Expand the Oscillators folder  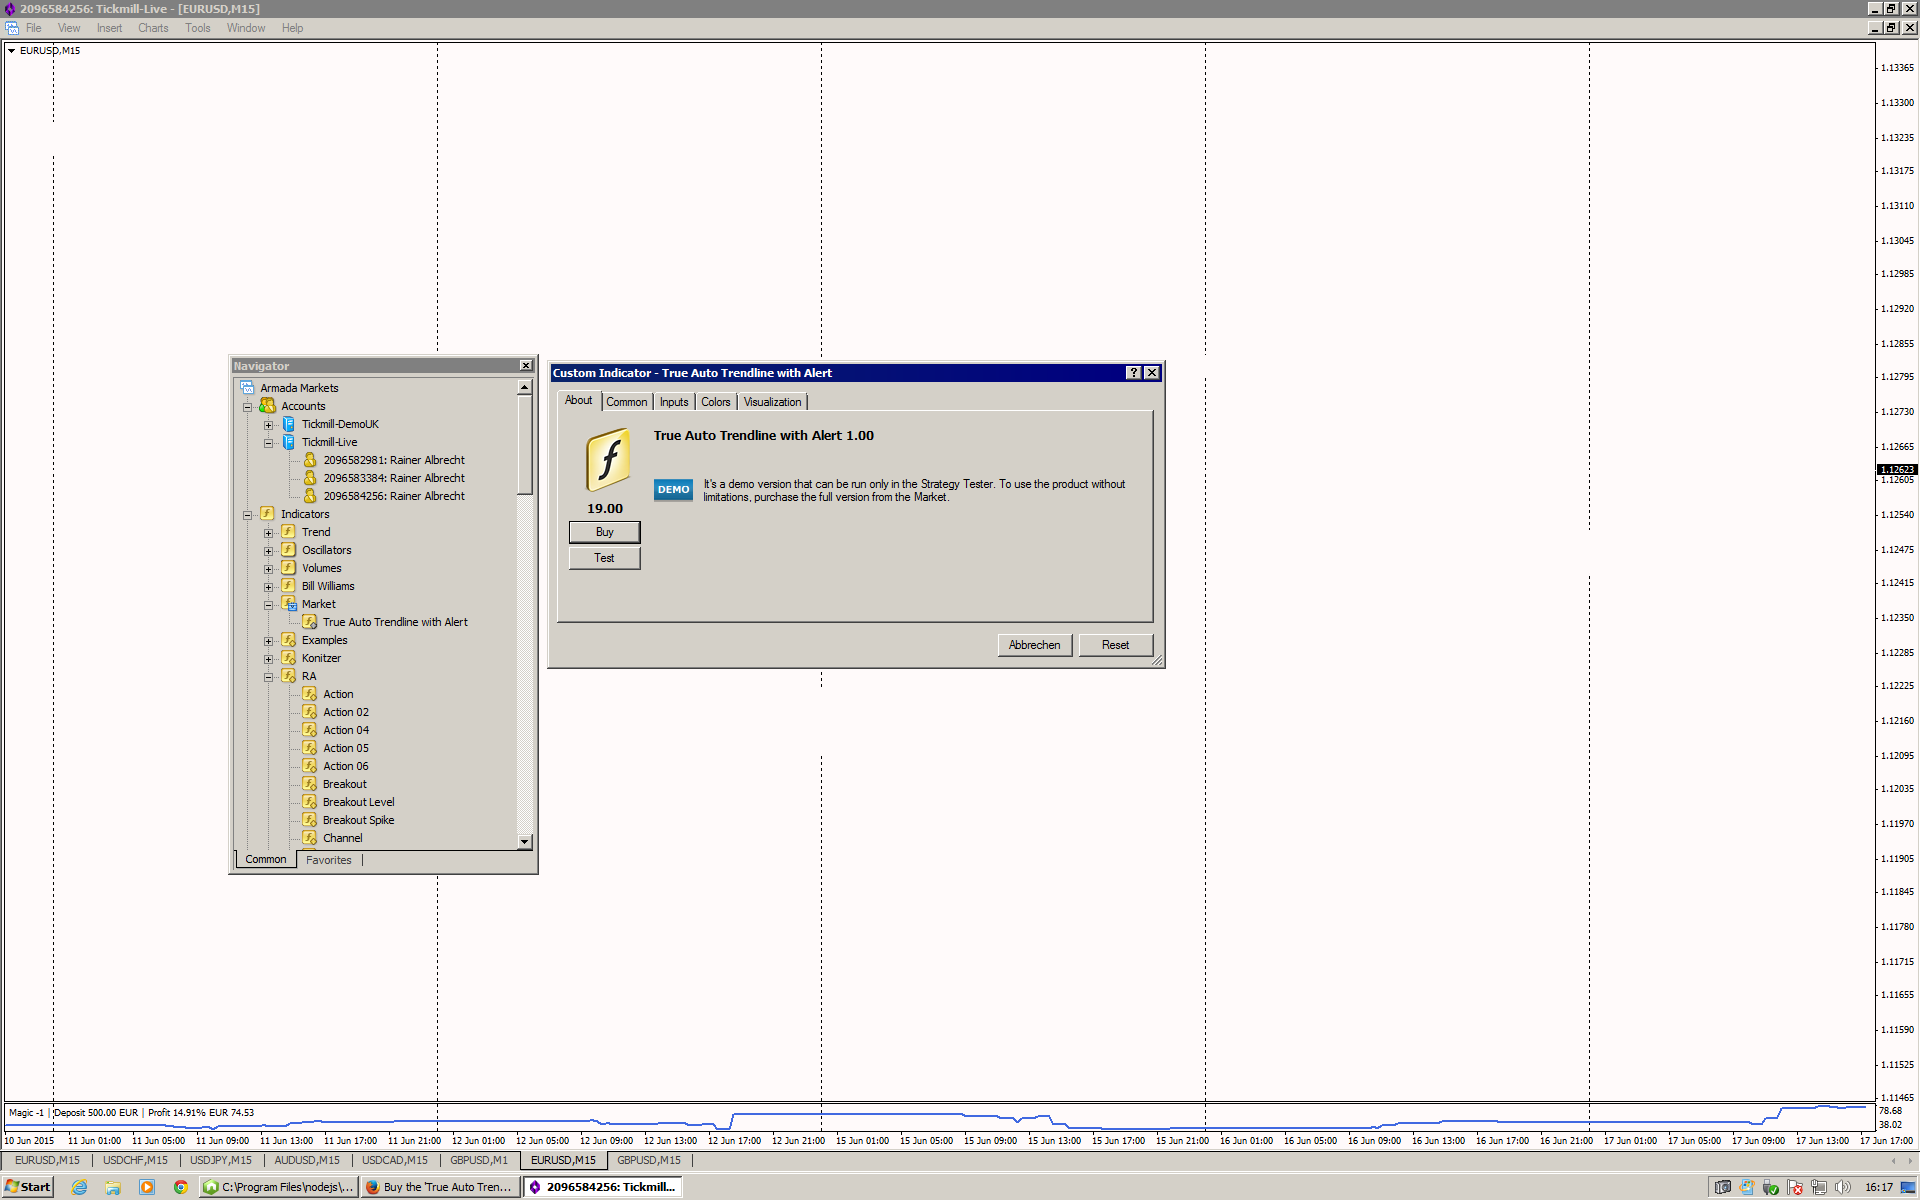(x=268, y=551)
